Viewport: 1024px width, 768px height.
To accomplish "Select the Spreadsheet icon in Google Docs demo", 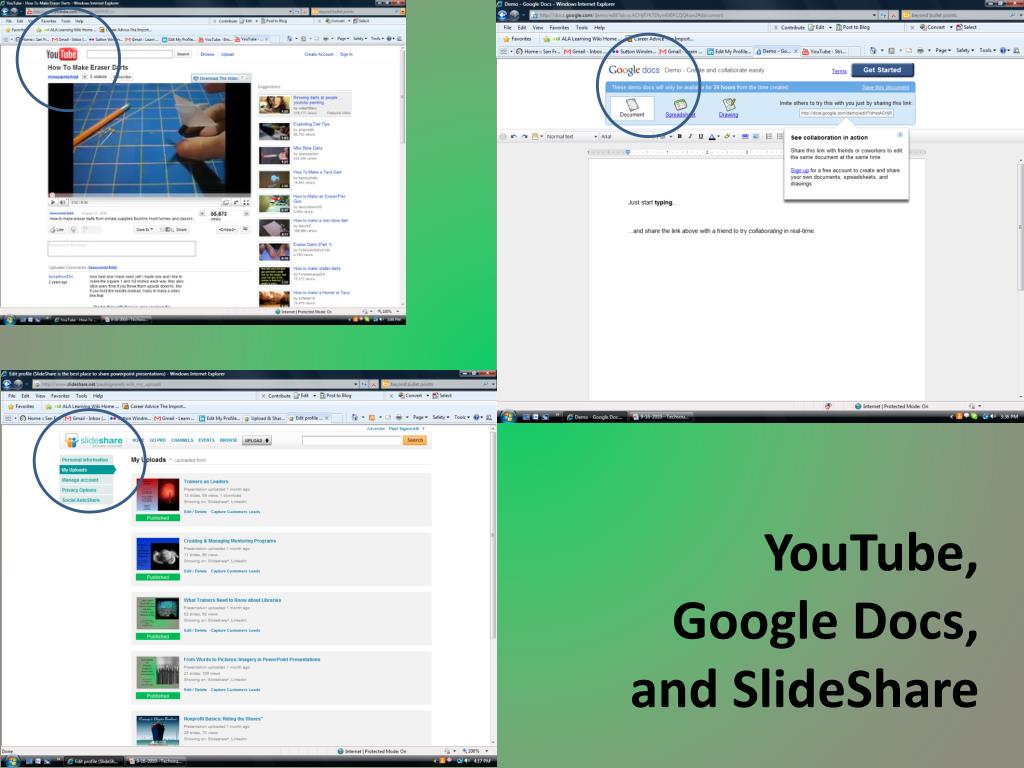I will (x=680, y=108).
